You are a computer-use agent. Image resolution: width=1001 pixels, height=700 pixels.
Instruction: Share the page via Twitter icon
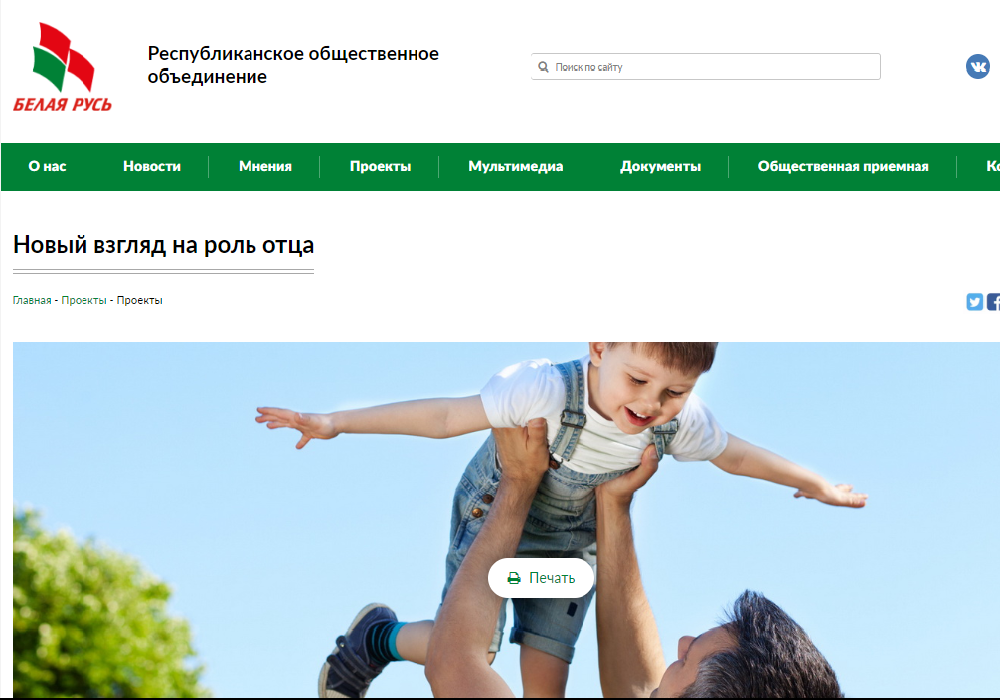point(975,302)
